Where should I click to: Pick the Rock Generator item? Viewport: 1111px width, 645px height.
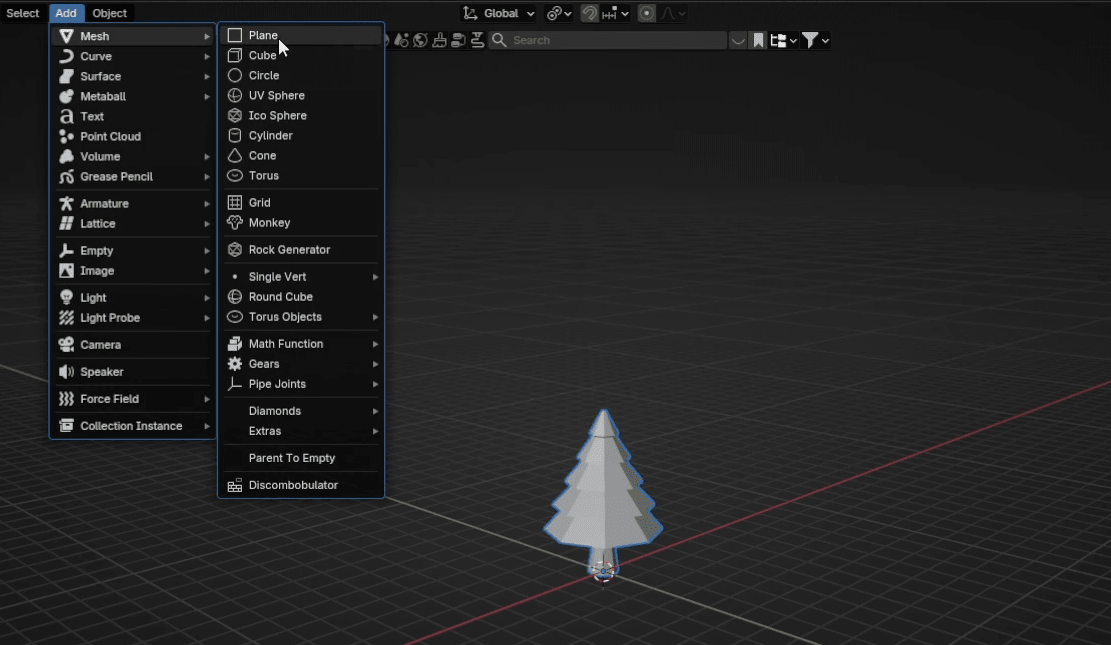coord(289,250)
